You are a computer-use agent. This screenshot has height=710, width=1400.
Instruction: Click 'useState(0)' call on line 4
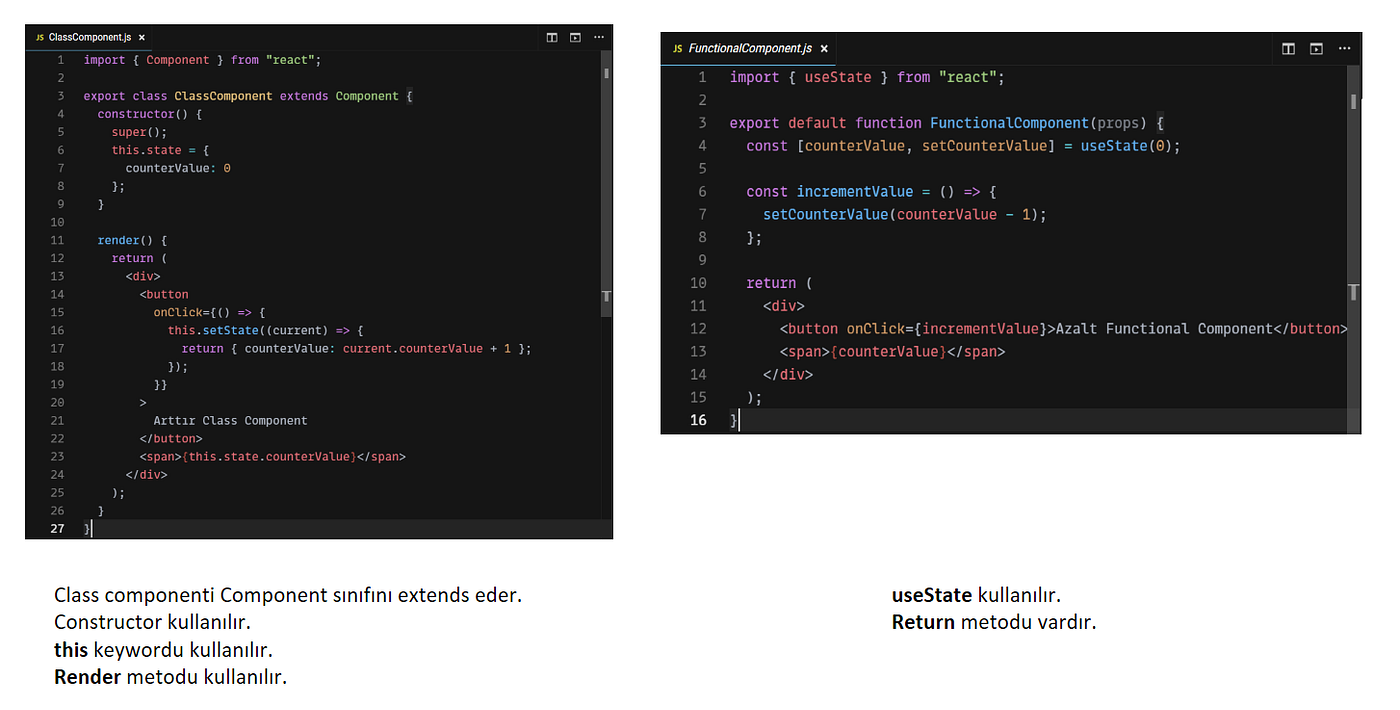tap(1126, 146)
